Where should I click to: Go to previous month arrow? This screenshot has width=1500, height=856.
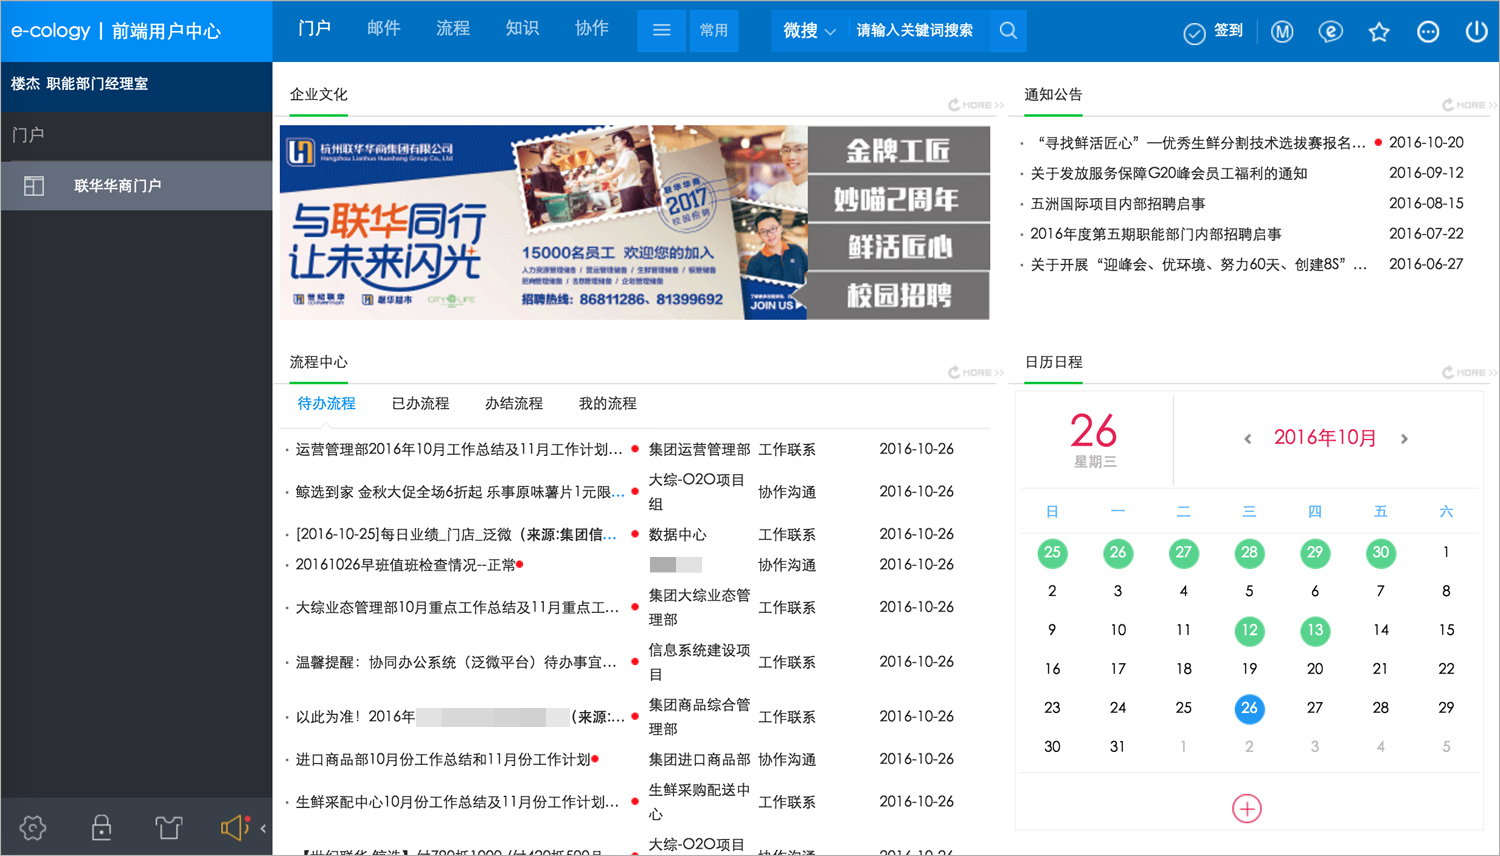1247,439
